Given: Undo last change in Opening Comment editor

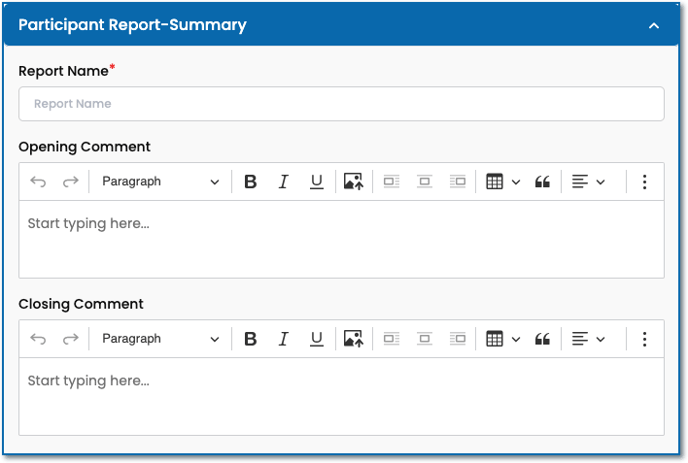Looking at the screenshot, I should 38,182.
